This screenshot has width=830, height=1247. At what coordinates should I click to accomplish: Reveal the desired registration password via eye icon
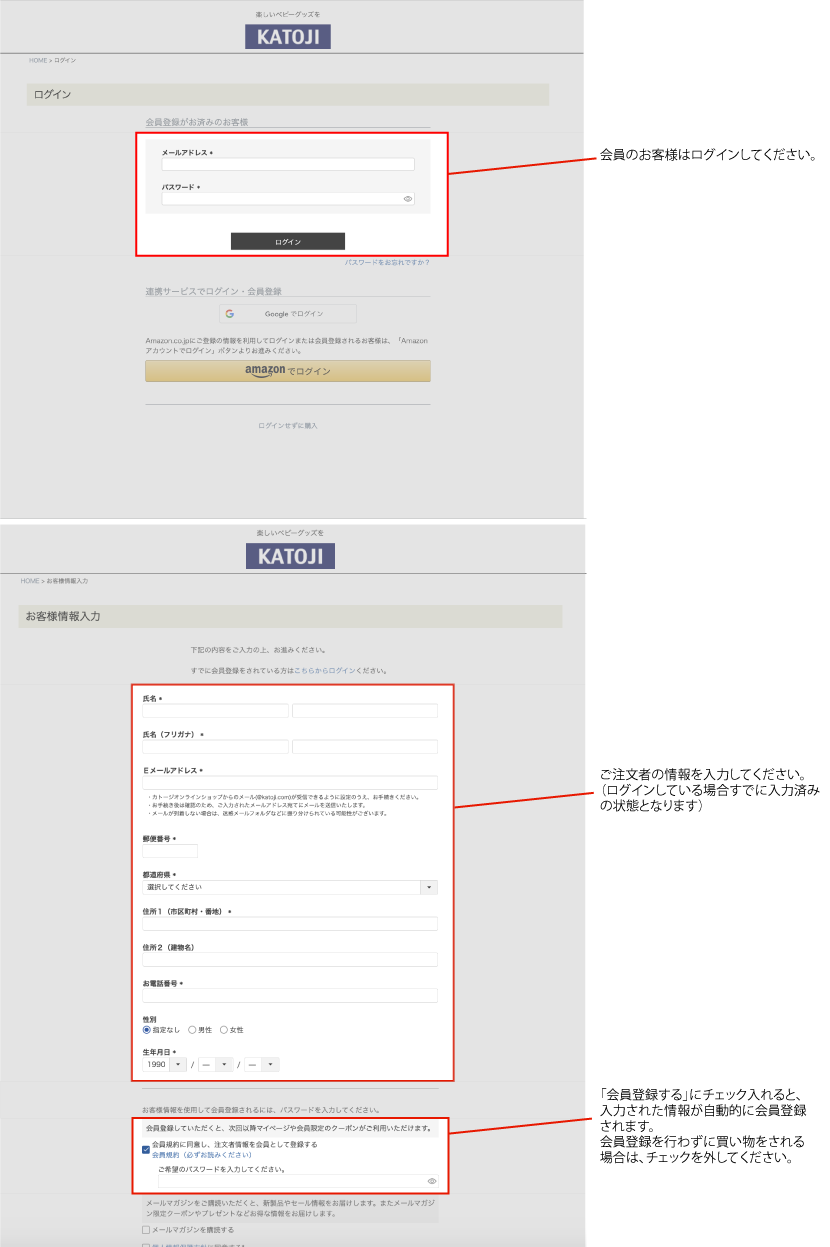(431, 1181)
